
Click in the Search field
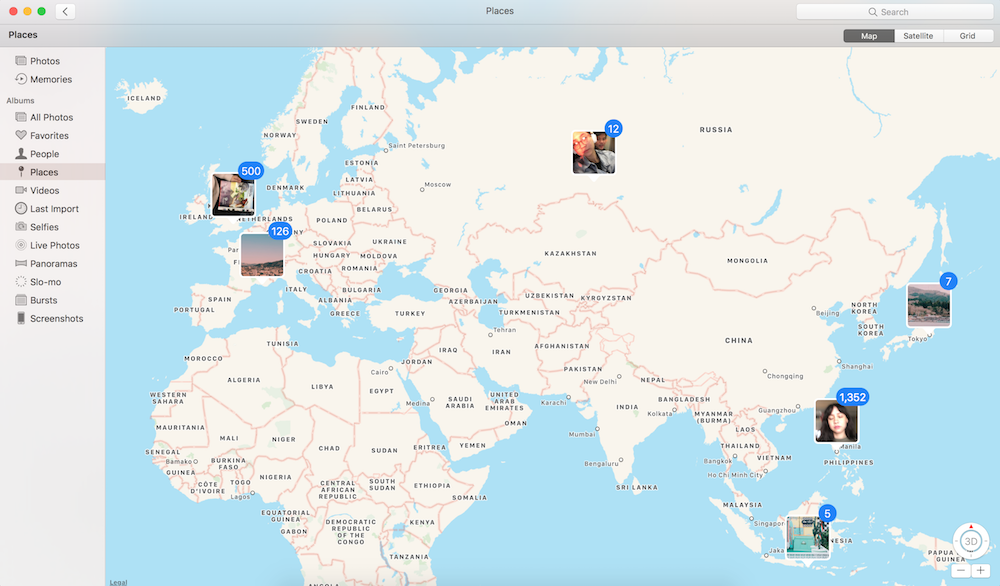coord(895,11)
